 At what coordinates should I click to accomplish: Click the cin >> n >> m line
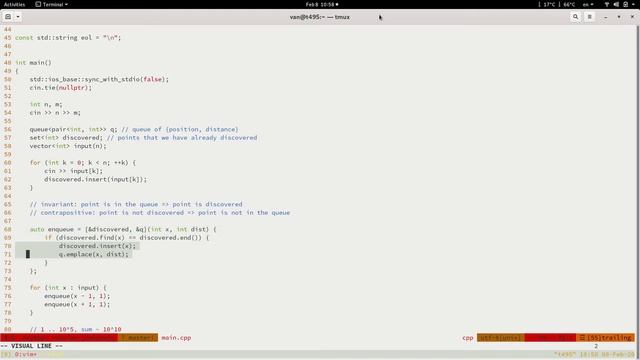point(55,113)
